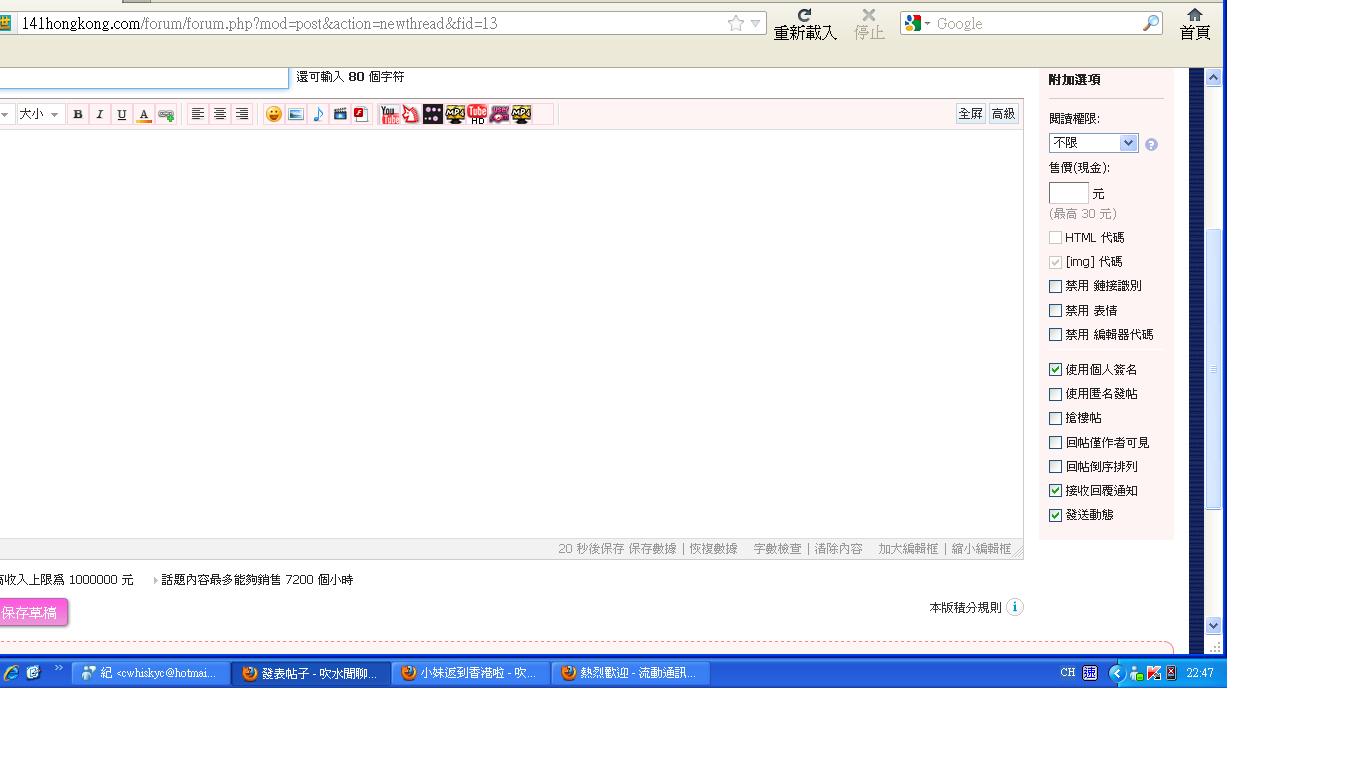The width and height of the screenshot is (1360, 768).
Task: Disable the 使用個人簽名 checkbox
Action: [1055, 370]
